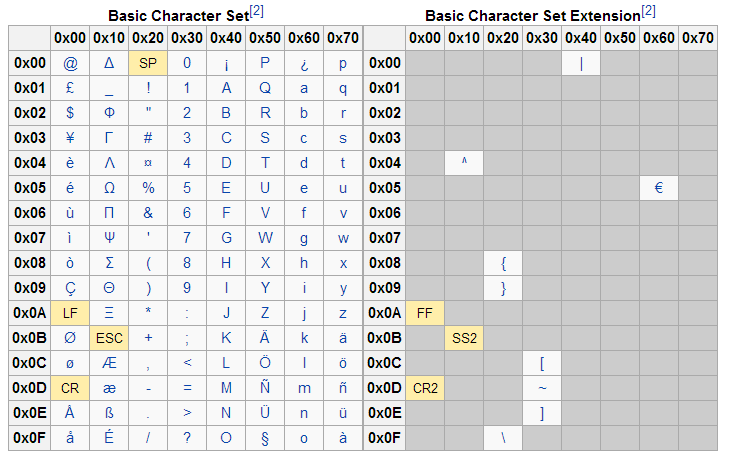This screenshot has height=463, width=729.
Task: Select the highlighted ESC cell
Action: coord(109,338)
